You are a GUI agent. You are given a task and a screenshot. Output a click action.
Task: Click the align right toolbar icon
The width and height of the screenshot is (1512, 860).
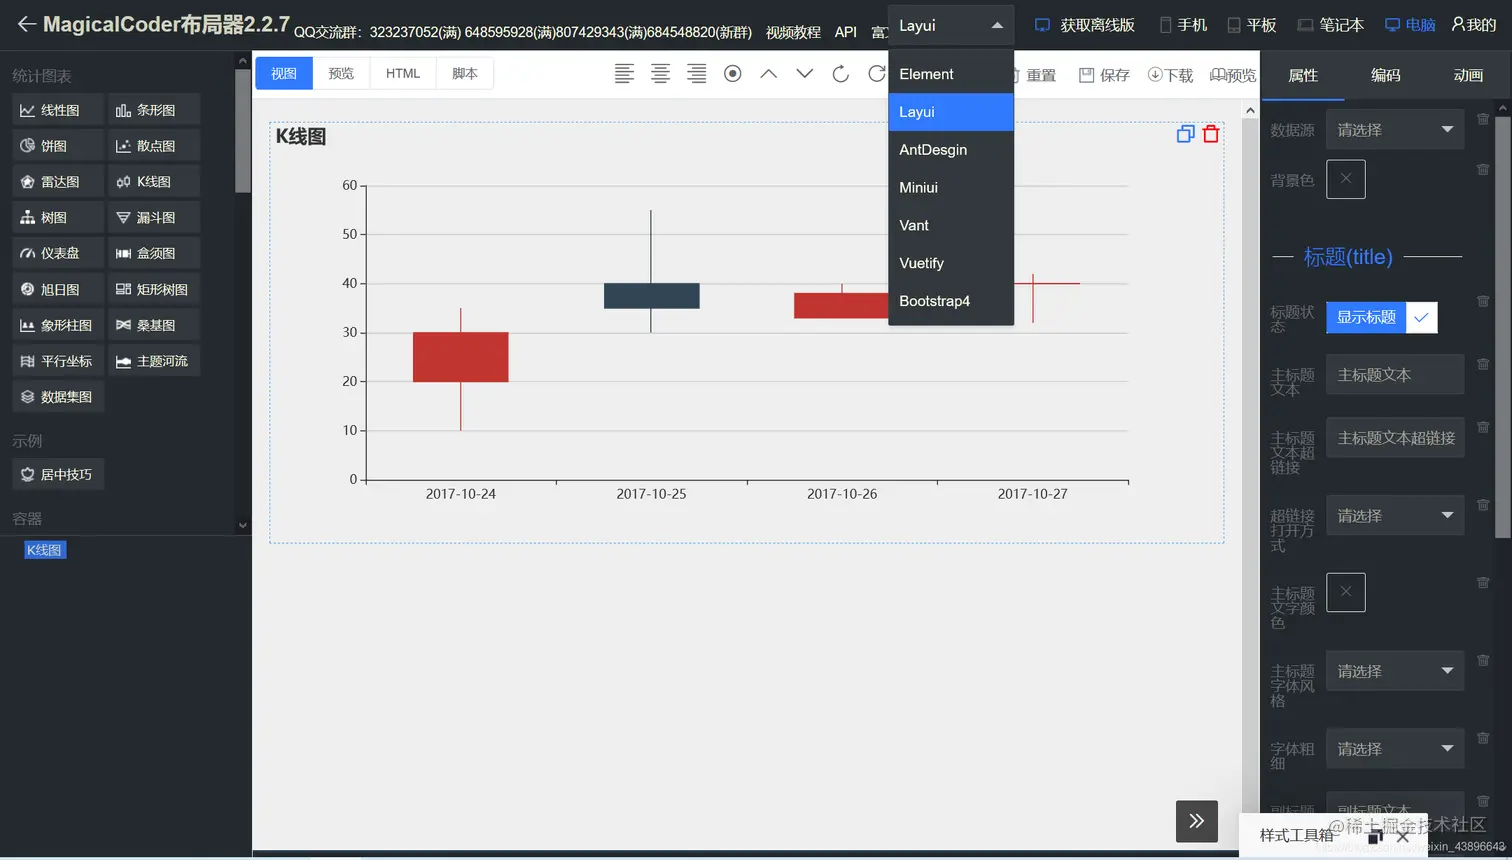(696, 73)
